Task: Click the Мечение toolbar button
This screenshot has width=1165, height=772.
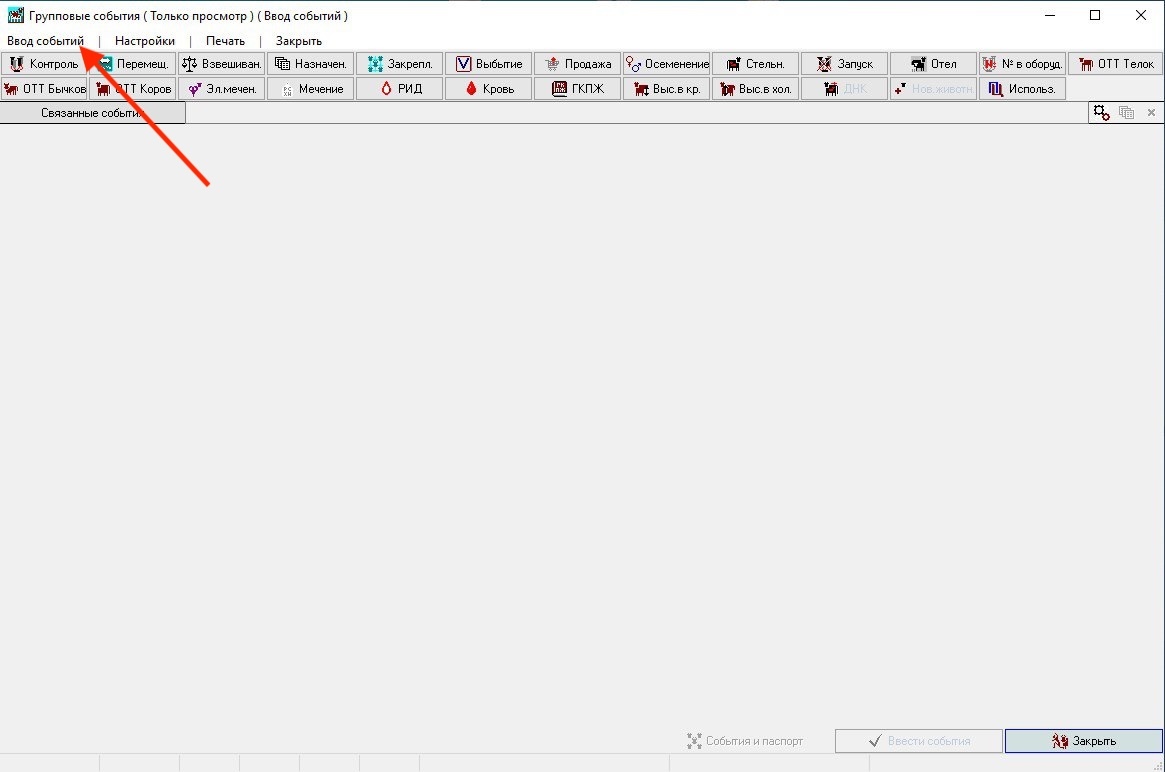Action: point(311,88)
